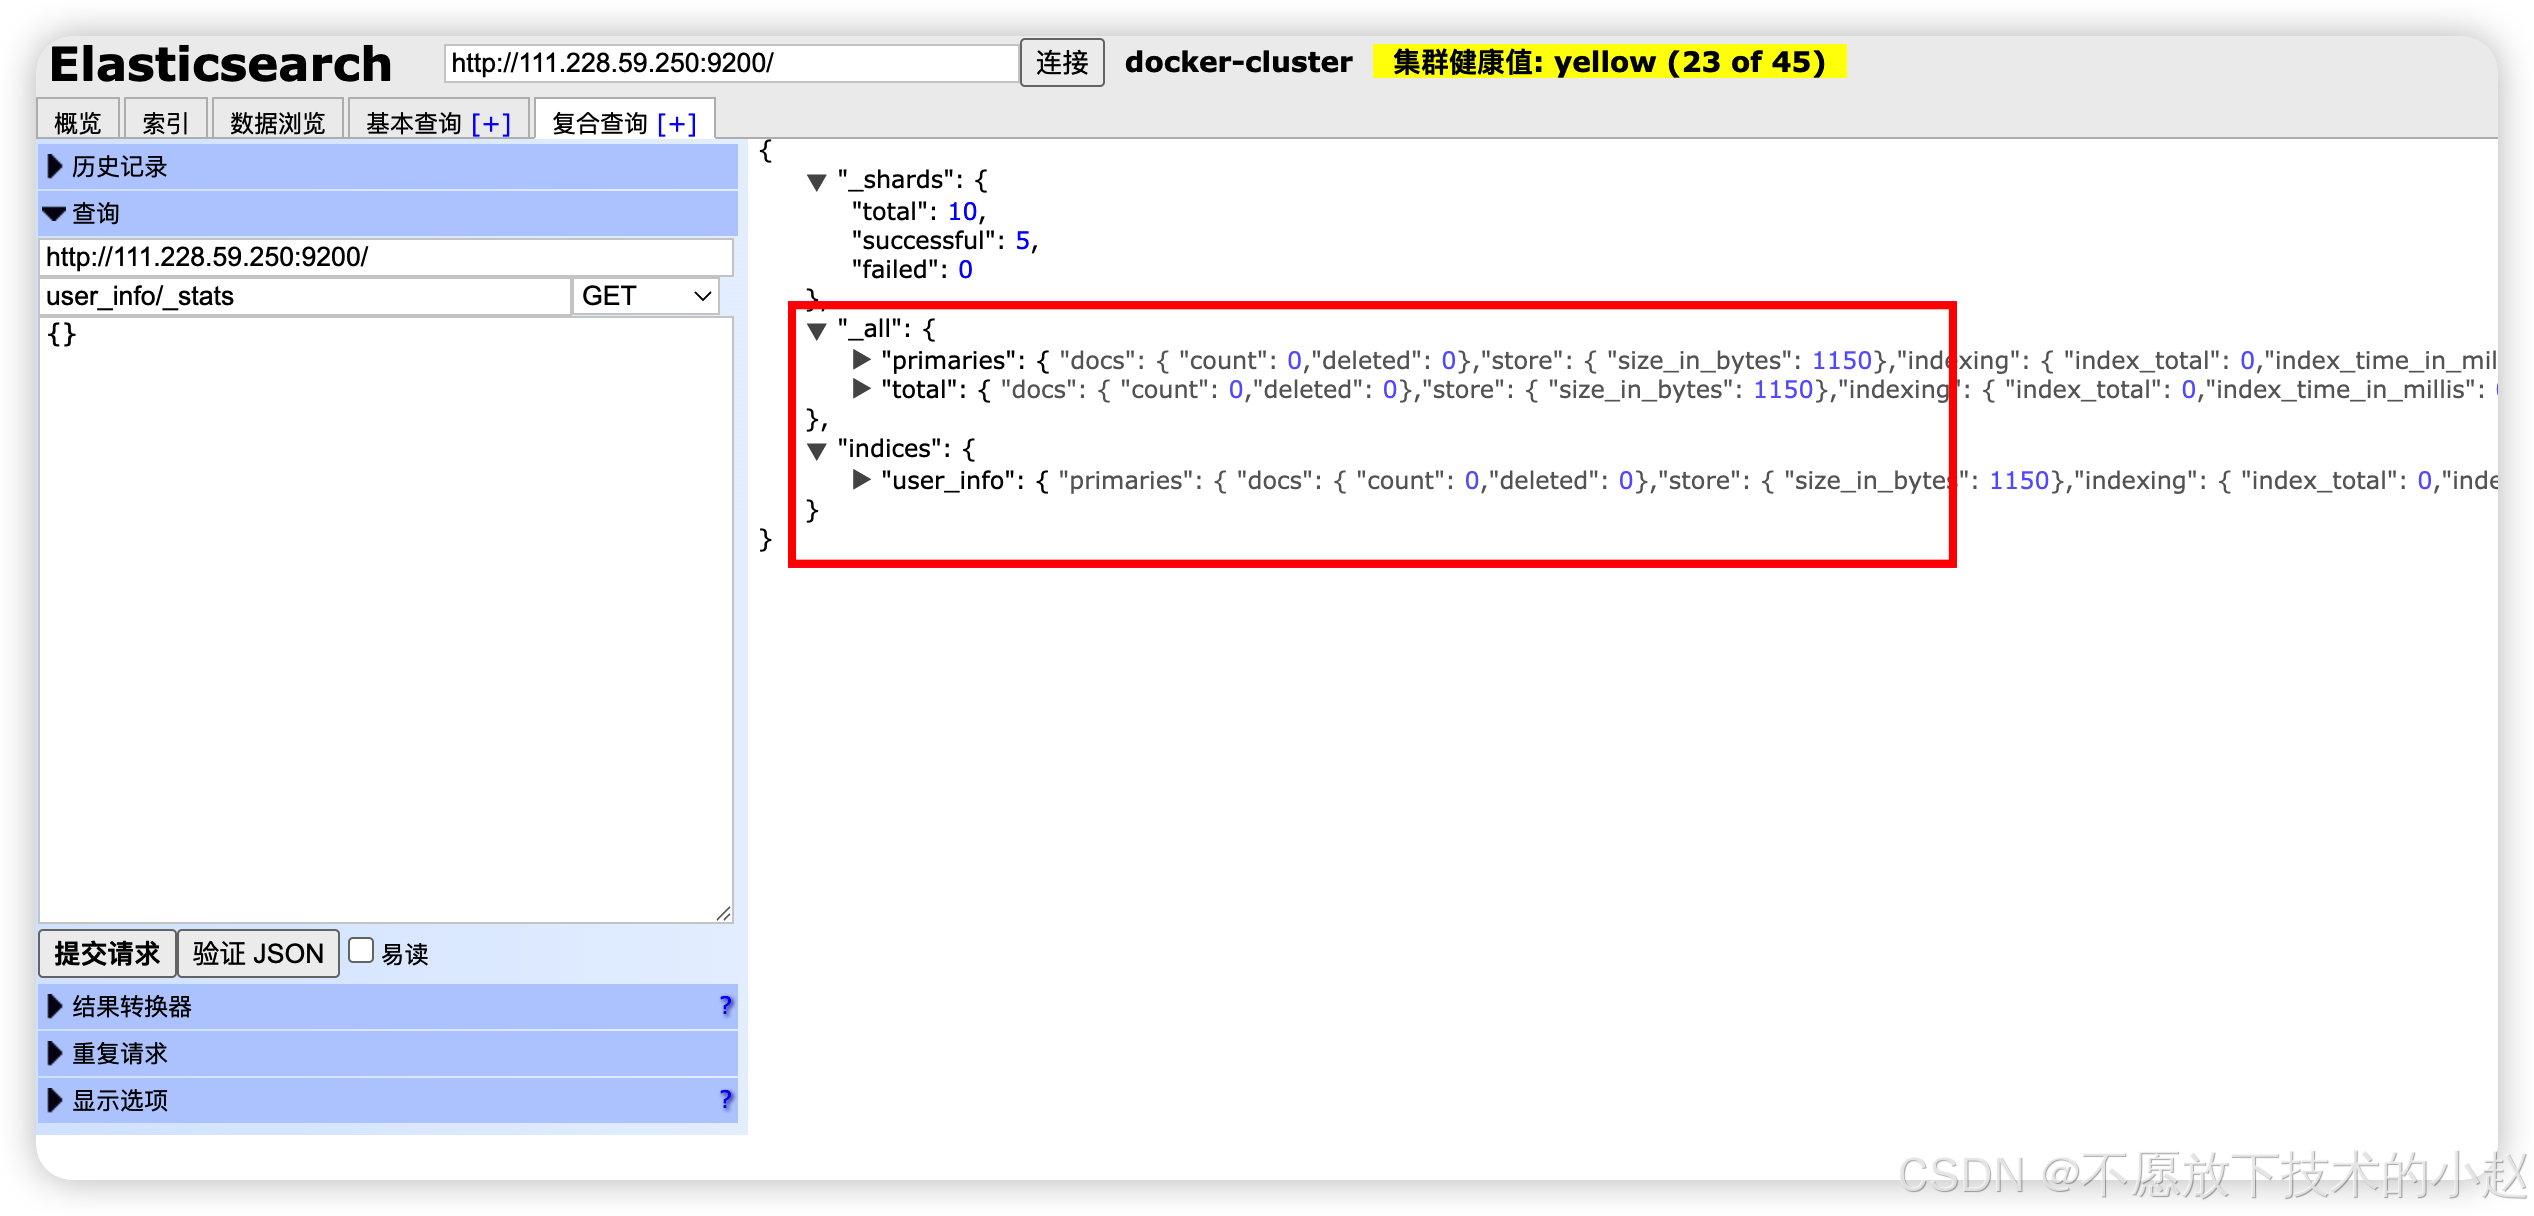Click [+] on 基本查询 tab
Screen dimensions: 2534x1216
tap(491, 123)
